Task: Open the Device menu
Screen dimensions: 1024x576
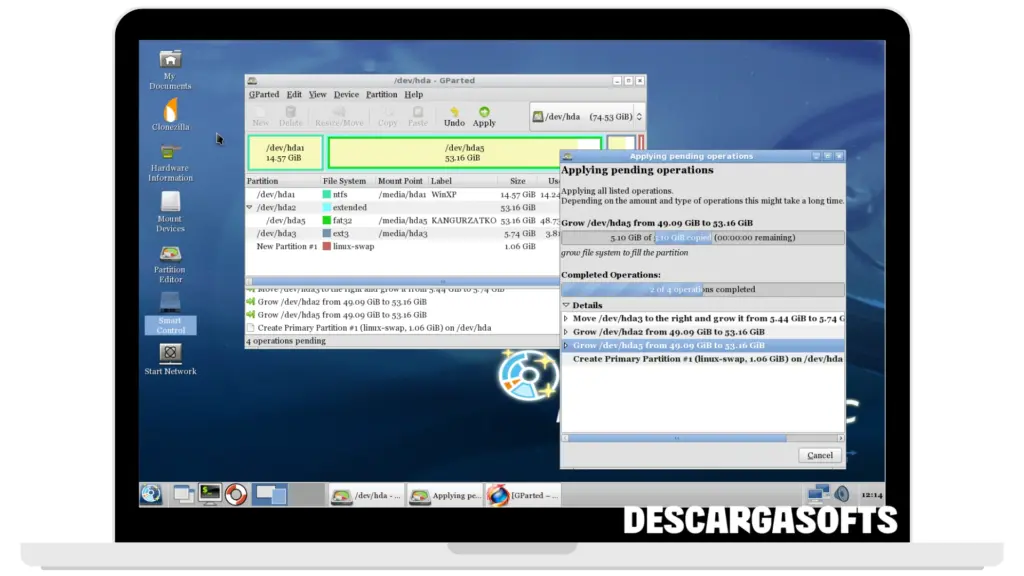Action: [346, 95]
